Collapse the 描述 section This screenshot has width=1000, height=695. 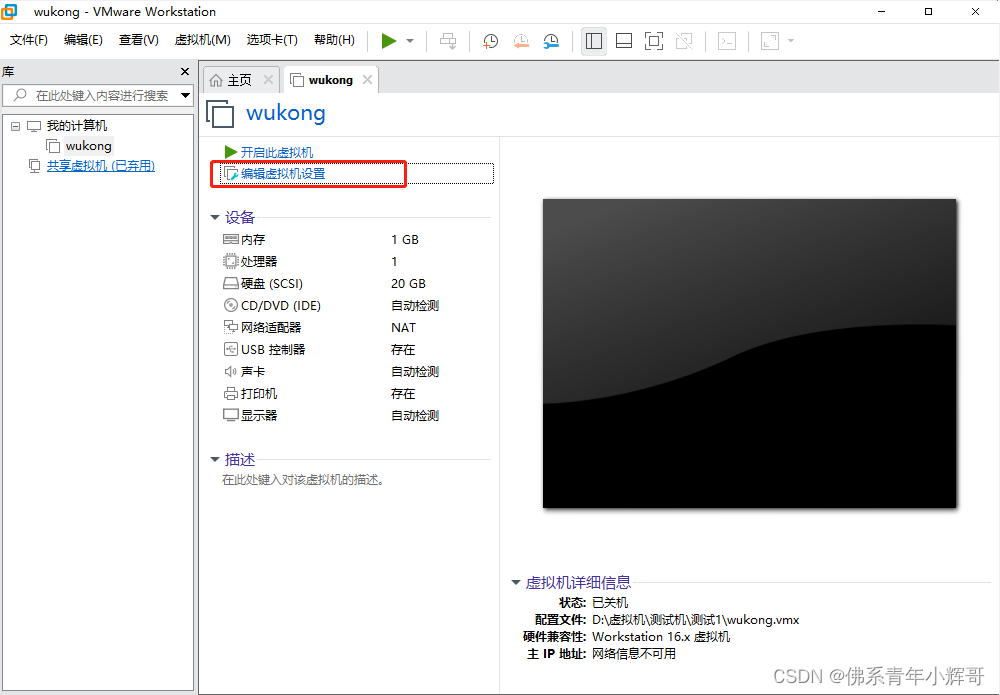[x=215, y=459]
